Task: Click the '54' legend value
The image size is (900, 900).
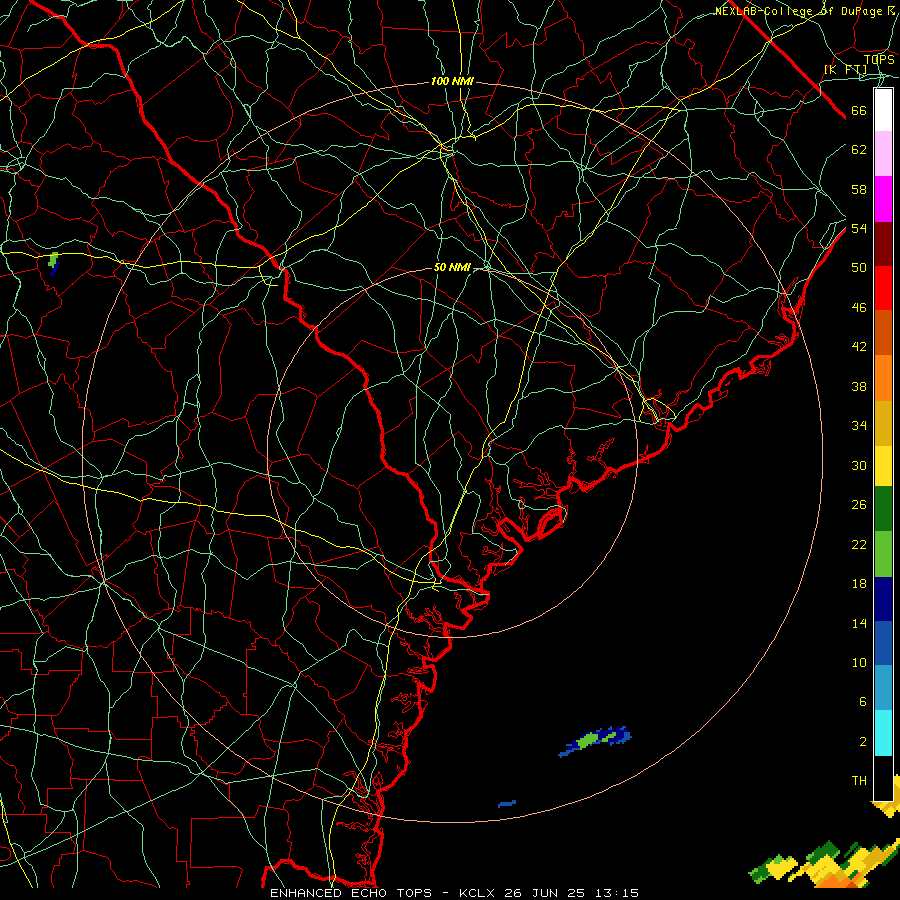Action: (x=859, y=228)
